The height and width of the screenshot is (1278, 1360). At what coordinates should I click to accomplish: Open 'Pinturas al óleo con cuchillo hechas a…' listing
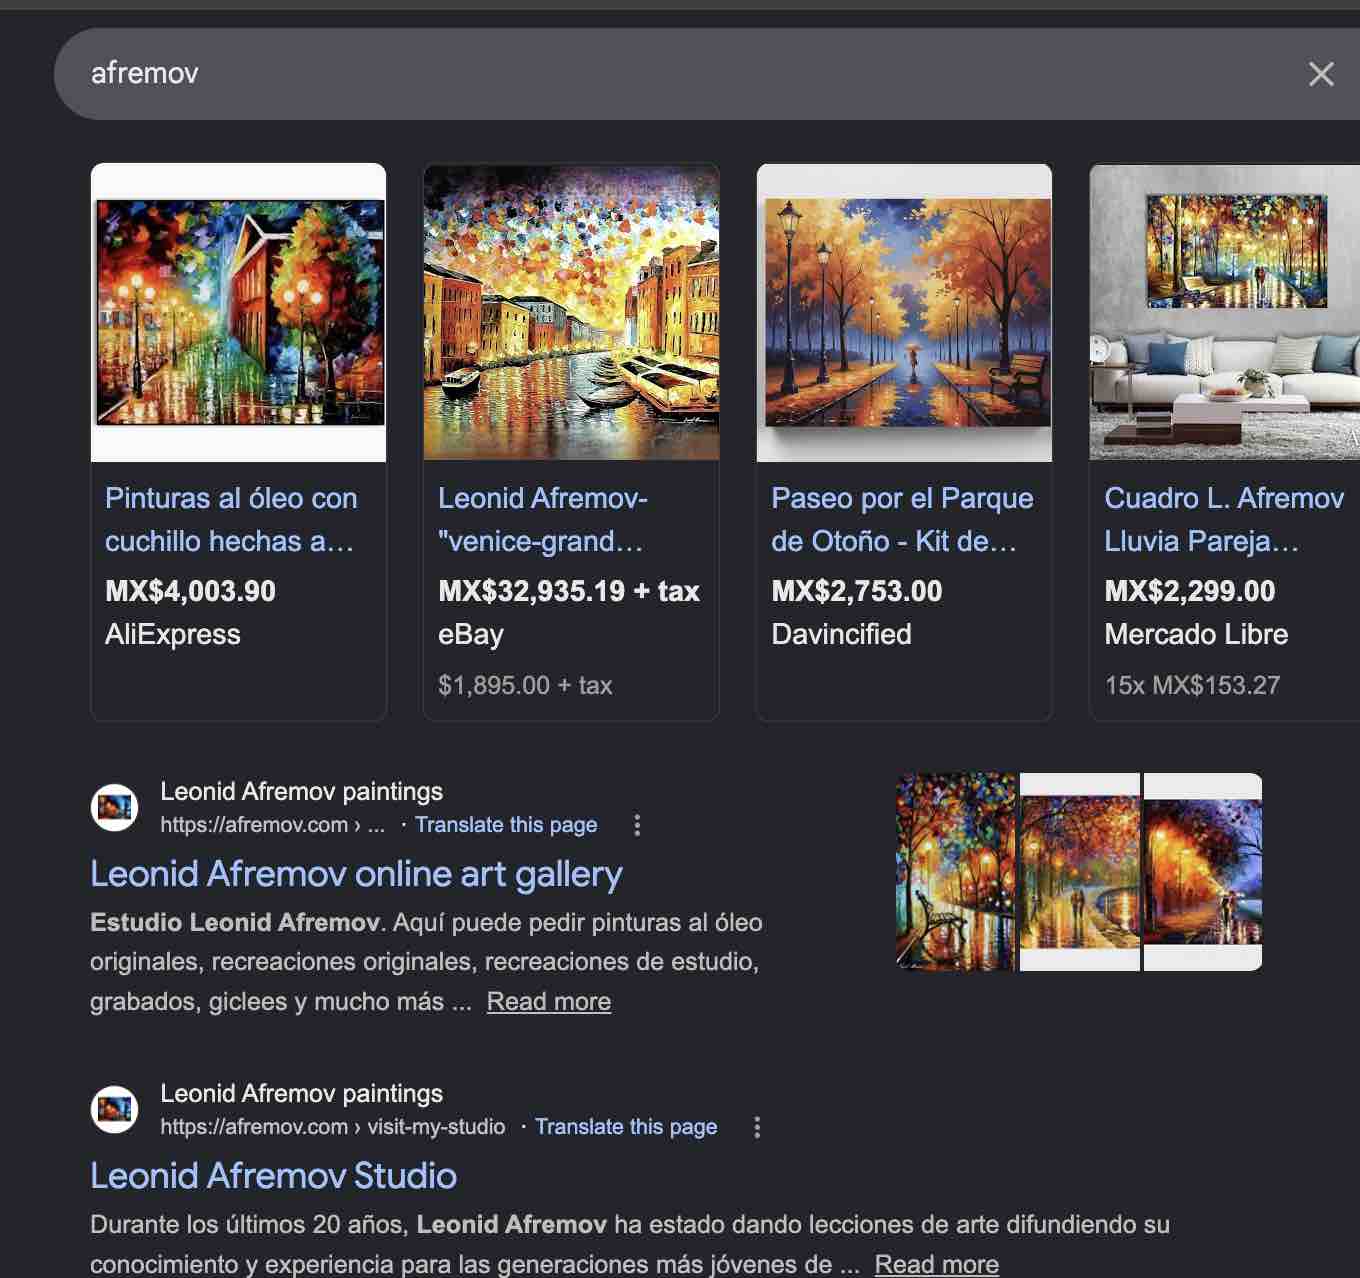(x=231, y=520)
